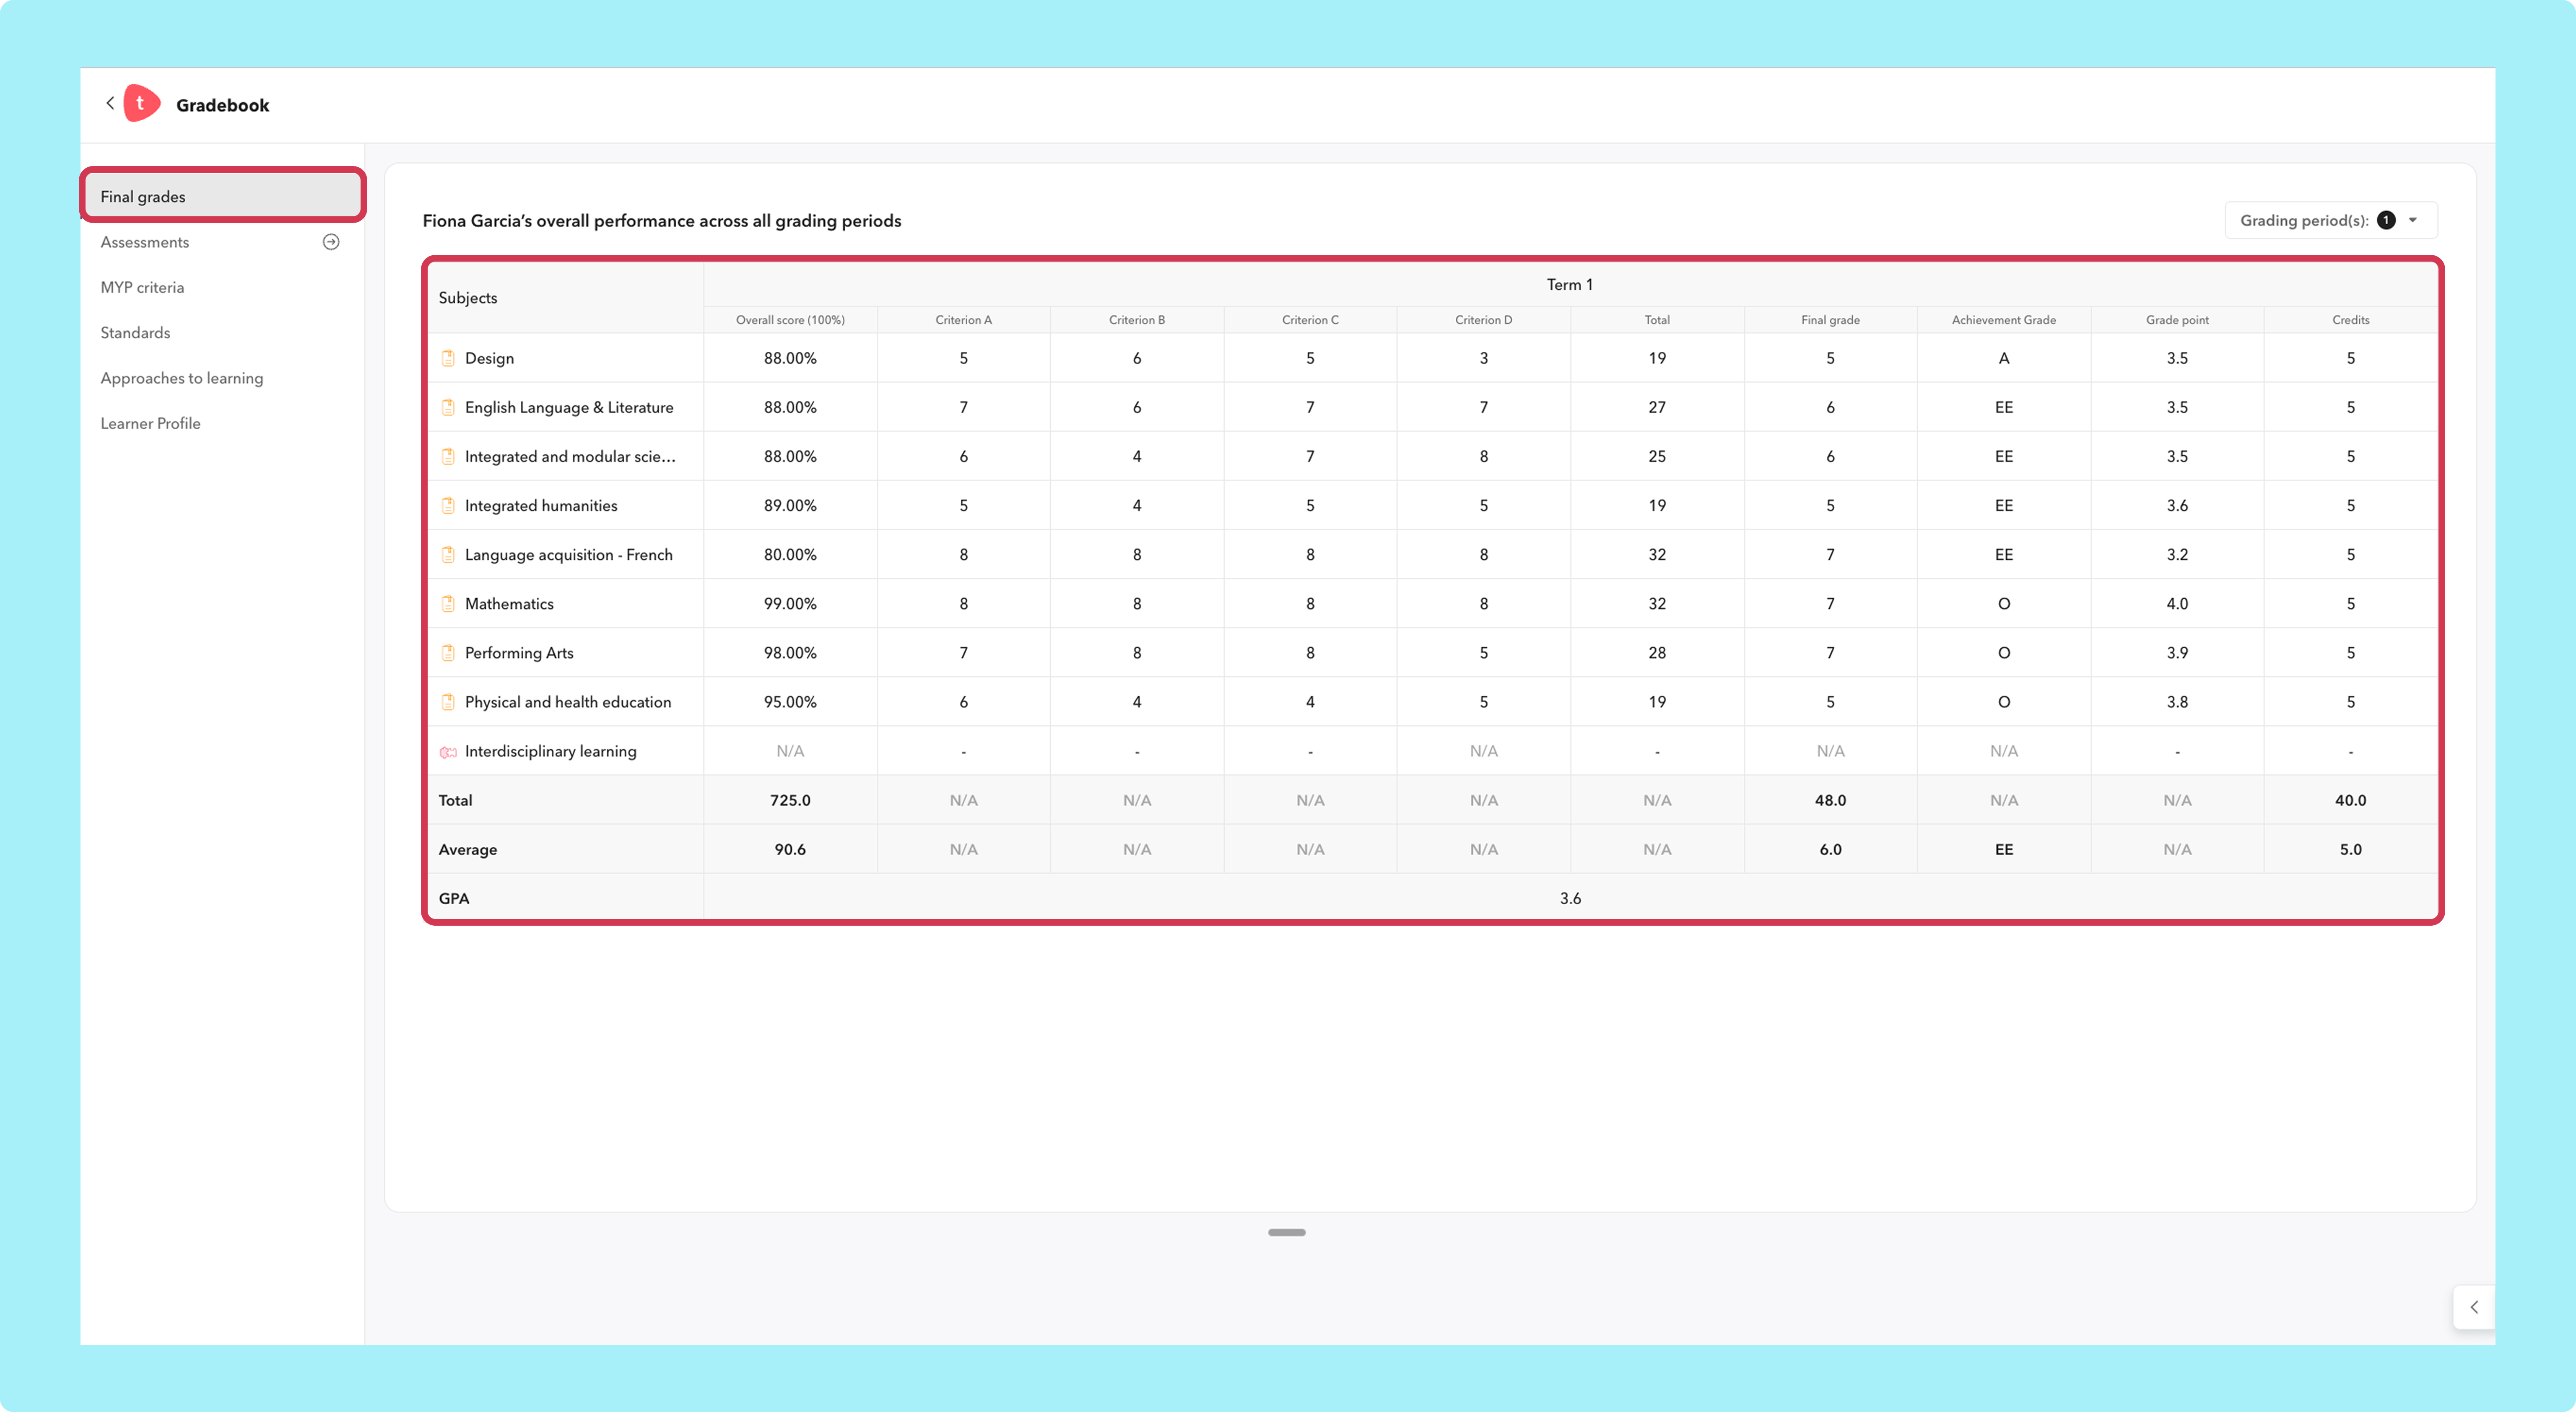Click the Interdisciplinary learning pink icon
Screen dimensions: 2576x1412
448,752
